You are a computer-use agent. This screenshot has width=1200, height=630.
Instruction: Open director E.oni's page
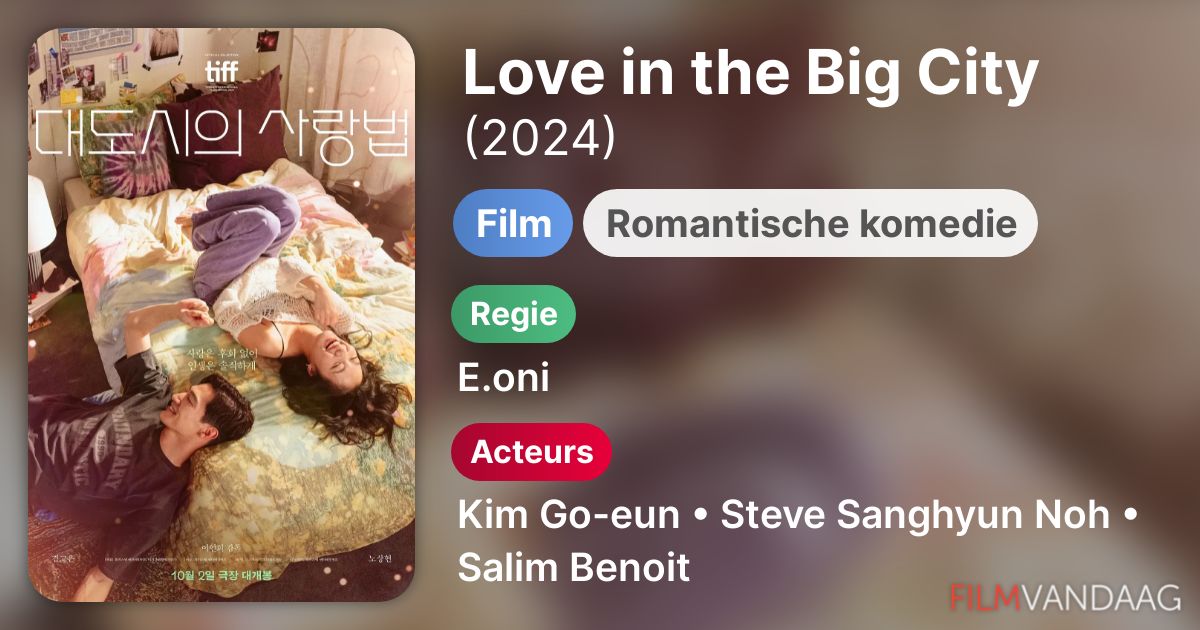pos(503,378)
